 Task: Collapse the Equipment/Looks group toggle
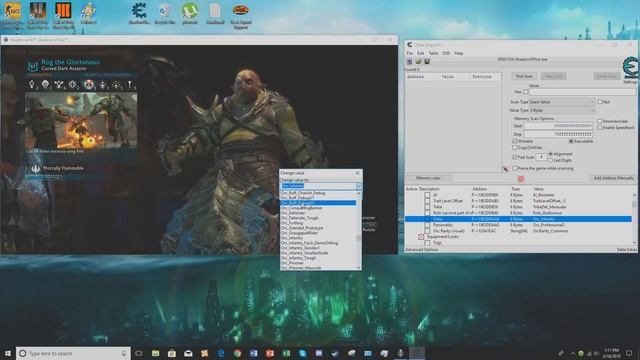[421, 237]
